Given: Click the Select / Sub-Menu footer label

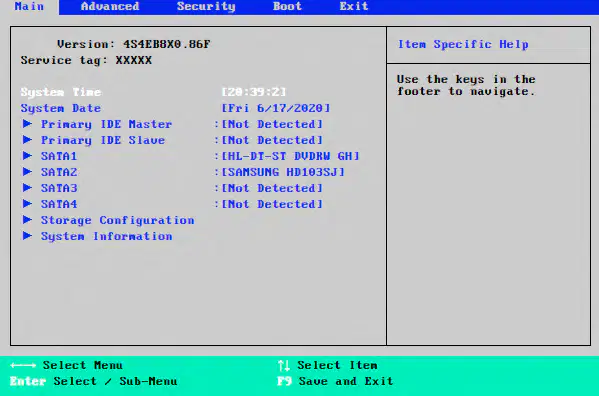Looking at the screenshot, I should point(115,381).
